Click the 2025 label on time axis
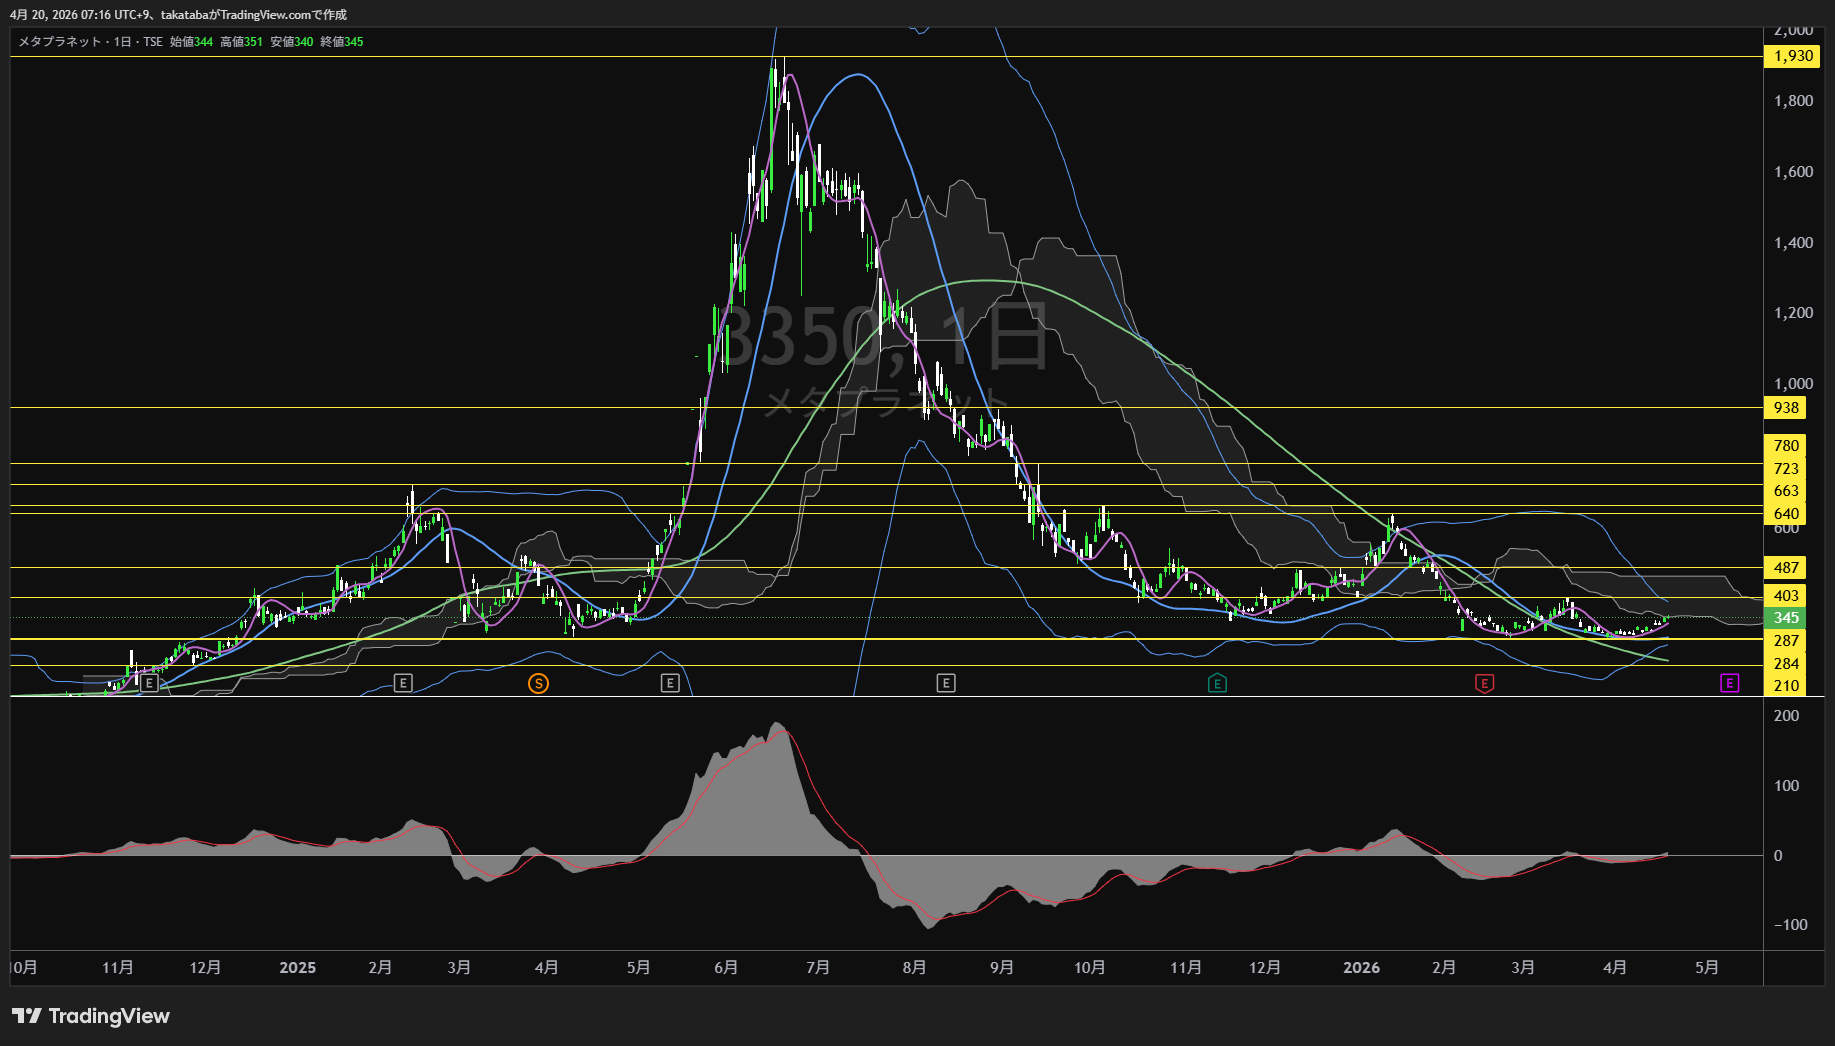This screenshot has height=1046, width=1835. point(297,967)
